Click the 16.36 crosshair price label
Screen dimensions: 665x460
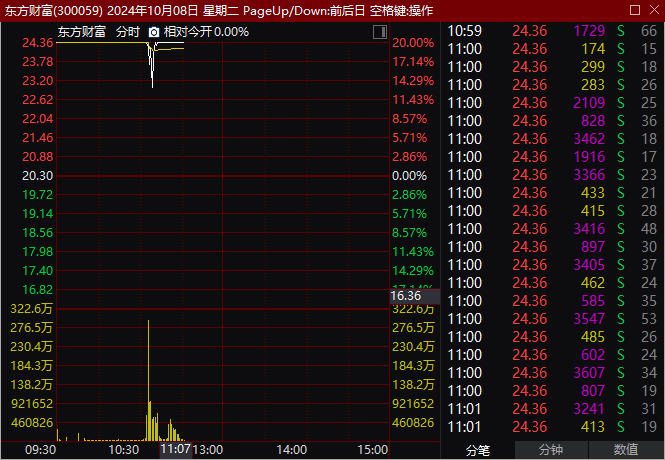(x=405, y=296)
